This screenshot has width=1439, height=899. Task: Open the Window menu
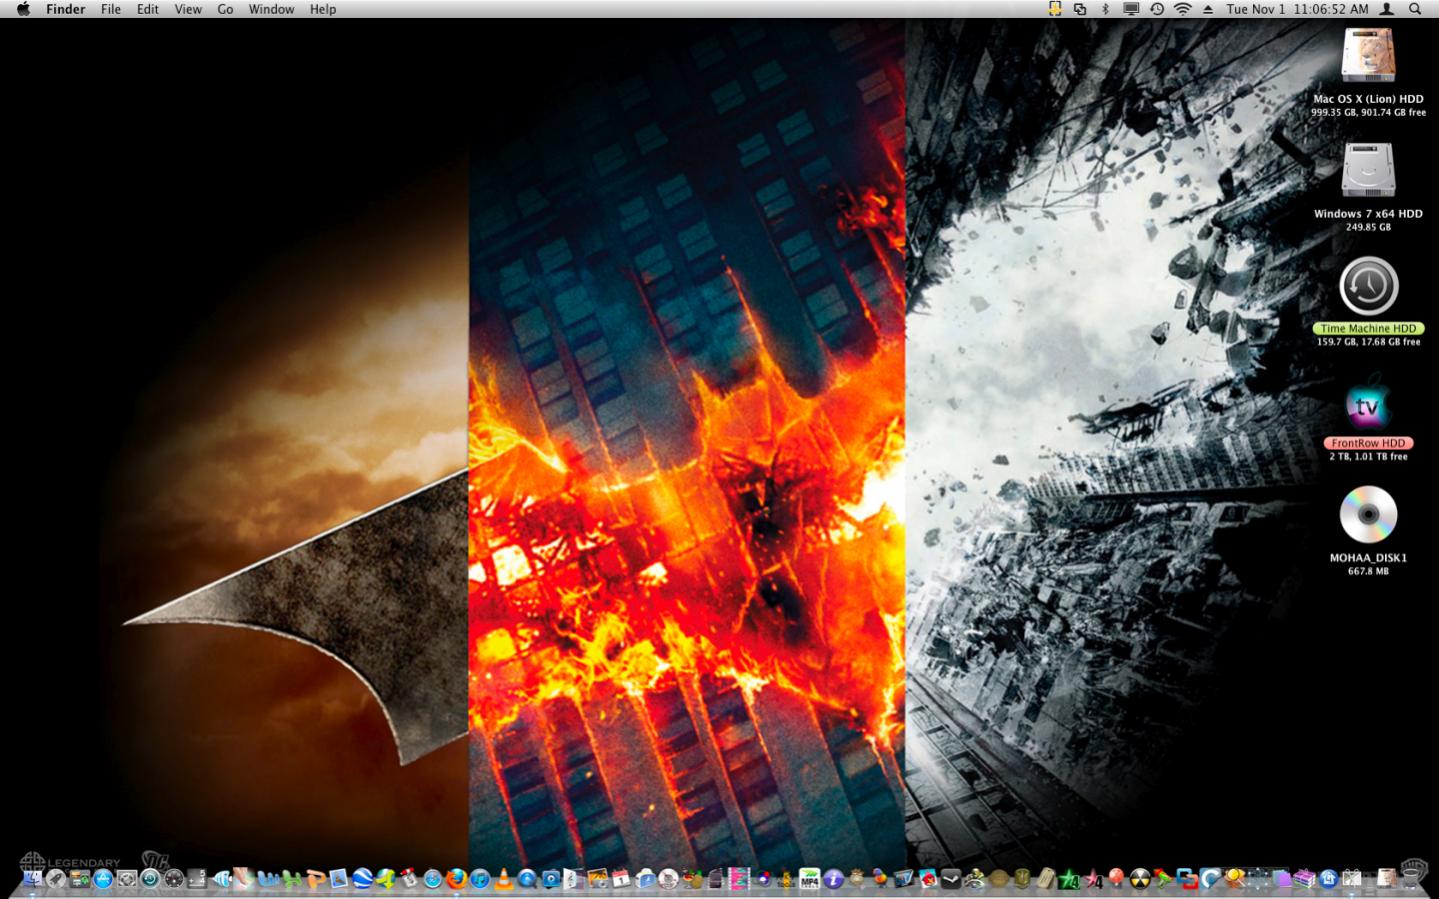click(271, 9)
